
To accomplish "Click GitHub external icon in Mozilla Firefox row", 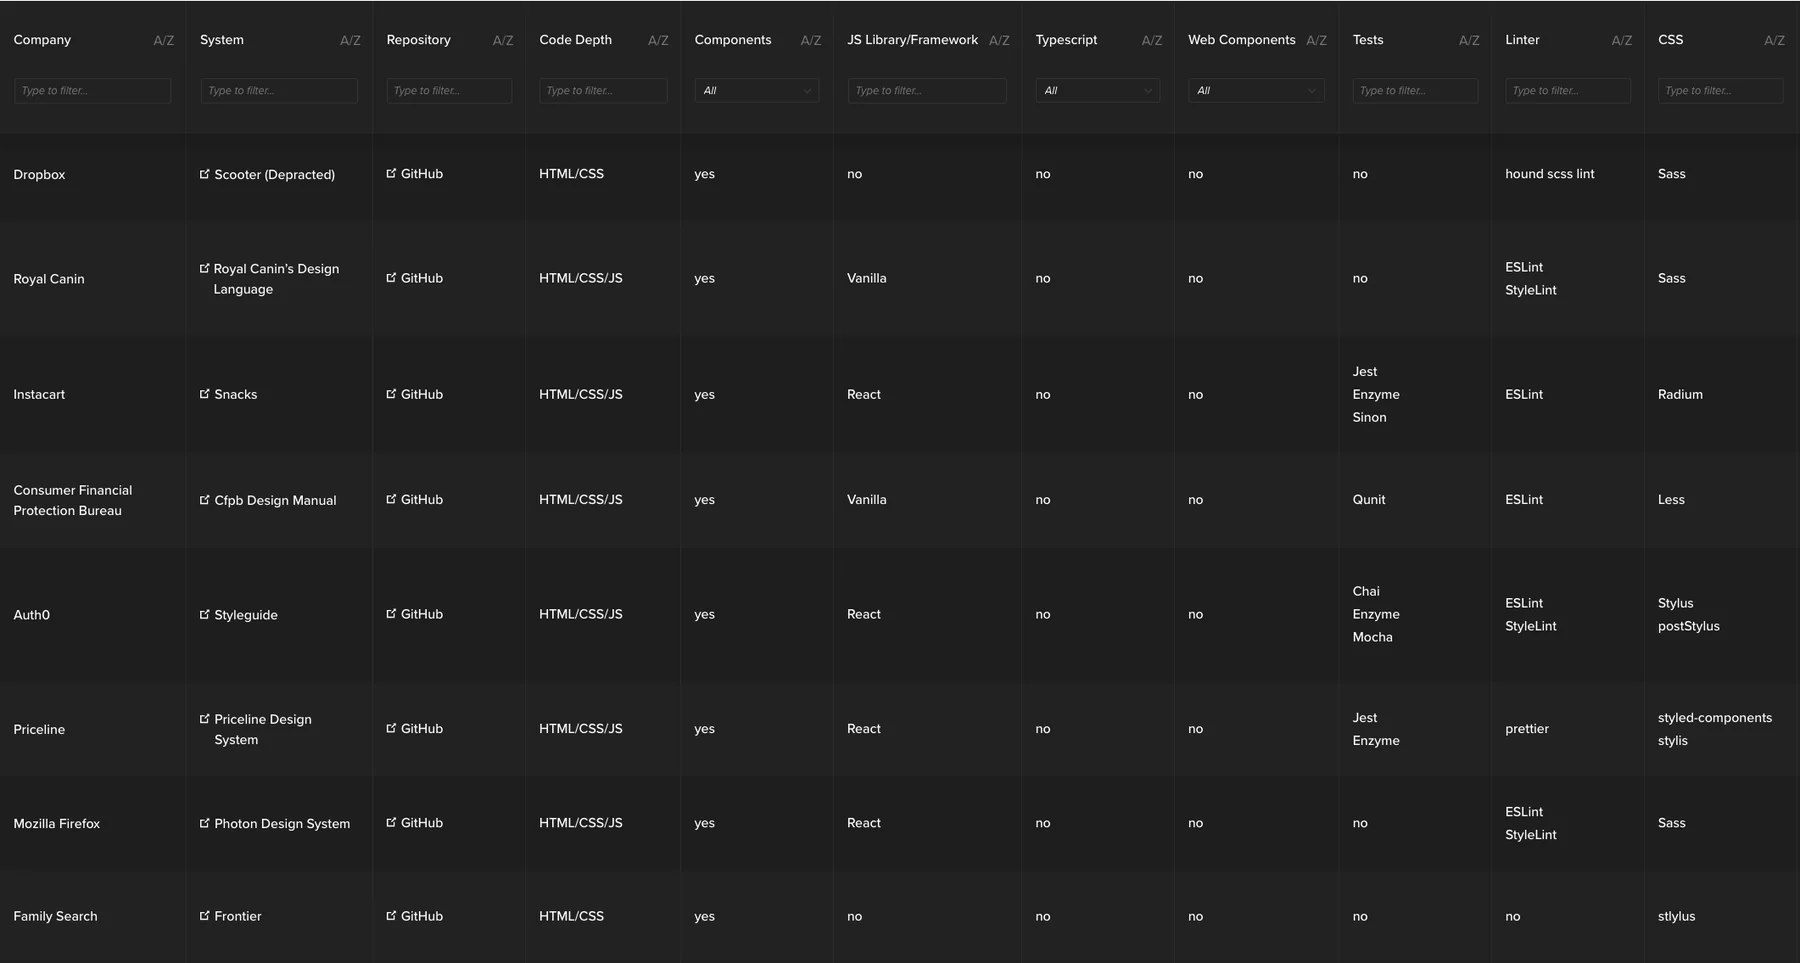I will pyautogui.click(x=391, y=822).
